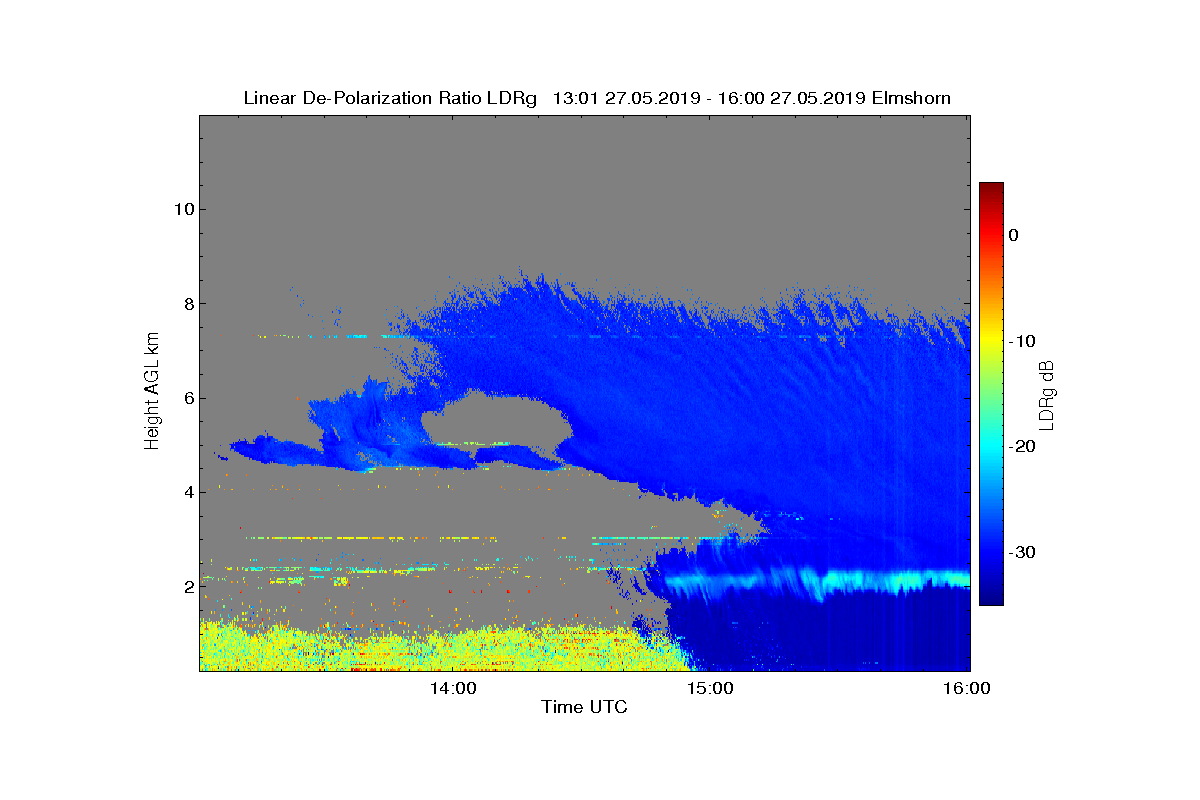Screen dimensions: 1200x800
Task: Click the 16:00 time tick label
Action: pos(967,688)
